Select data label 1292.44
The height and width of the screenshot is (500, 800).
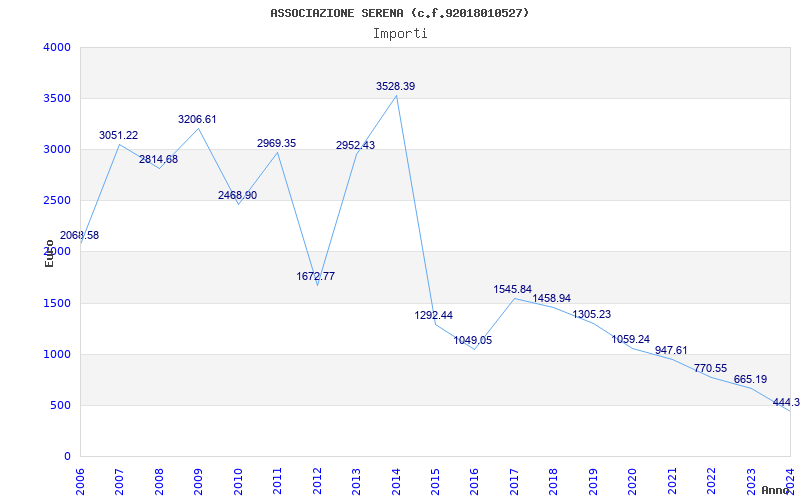(434, 315)
